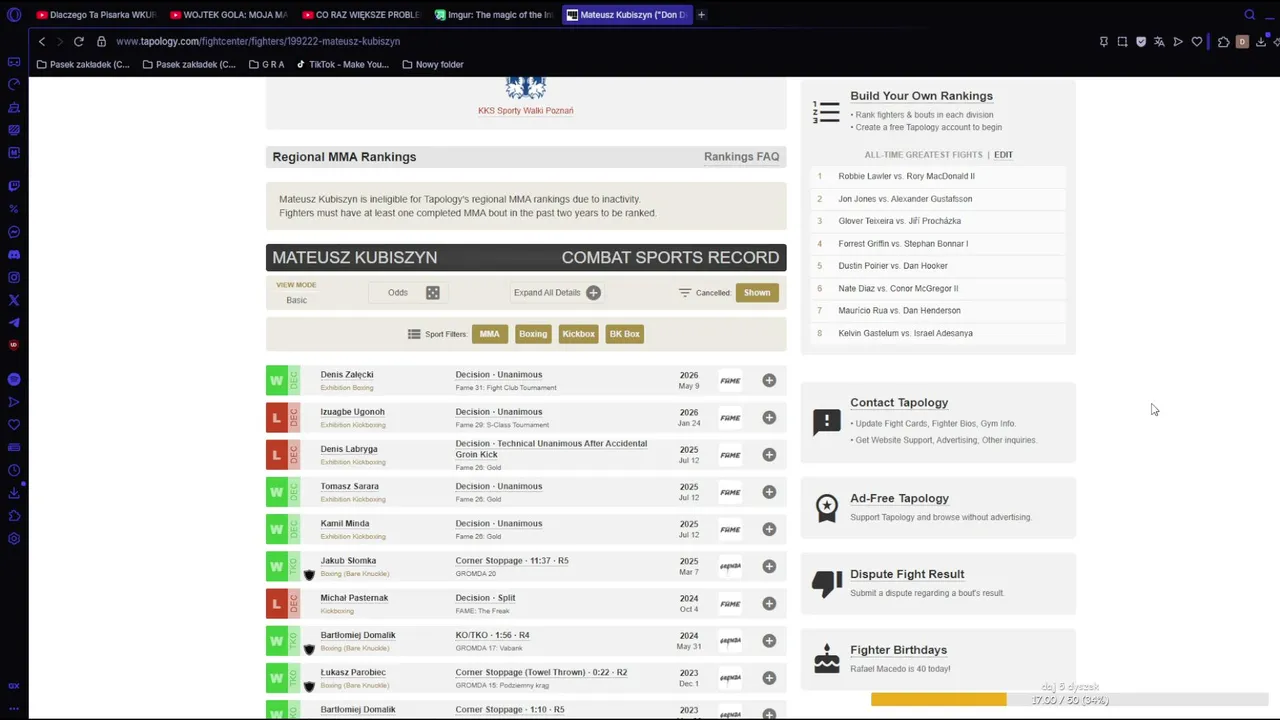
Task: Toggle the BK Box sport filter
Action: tap(625, 334)
